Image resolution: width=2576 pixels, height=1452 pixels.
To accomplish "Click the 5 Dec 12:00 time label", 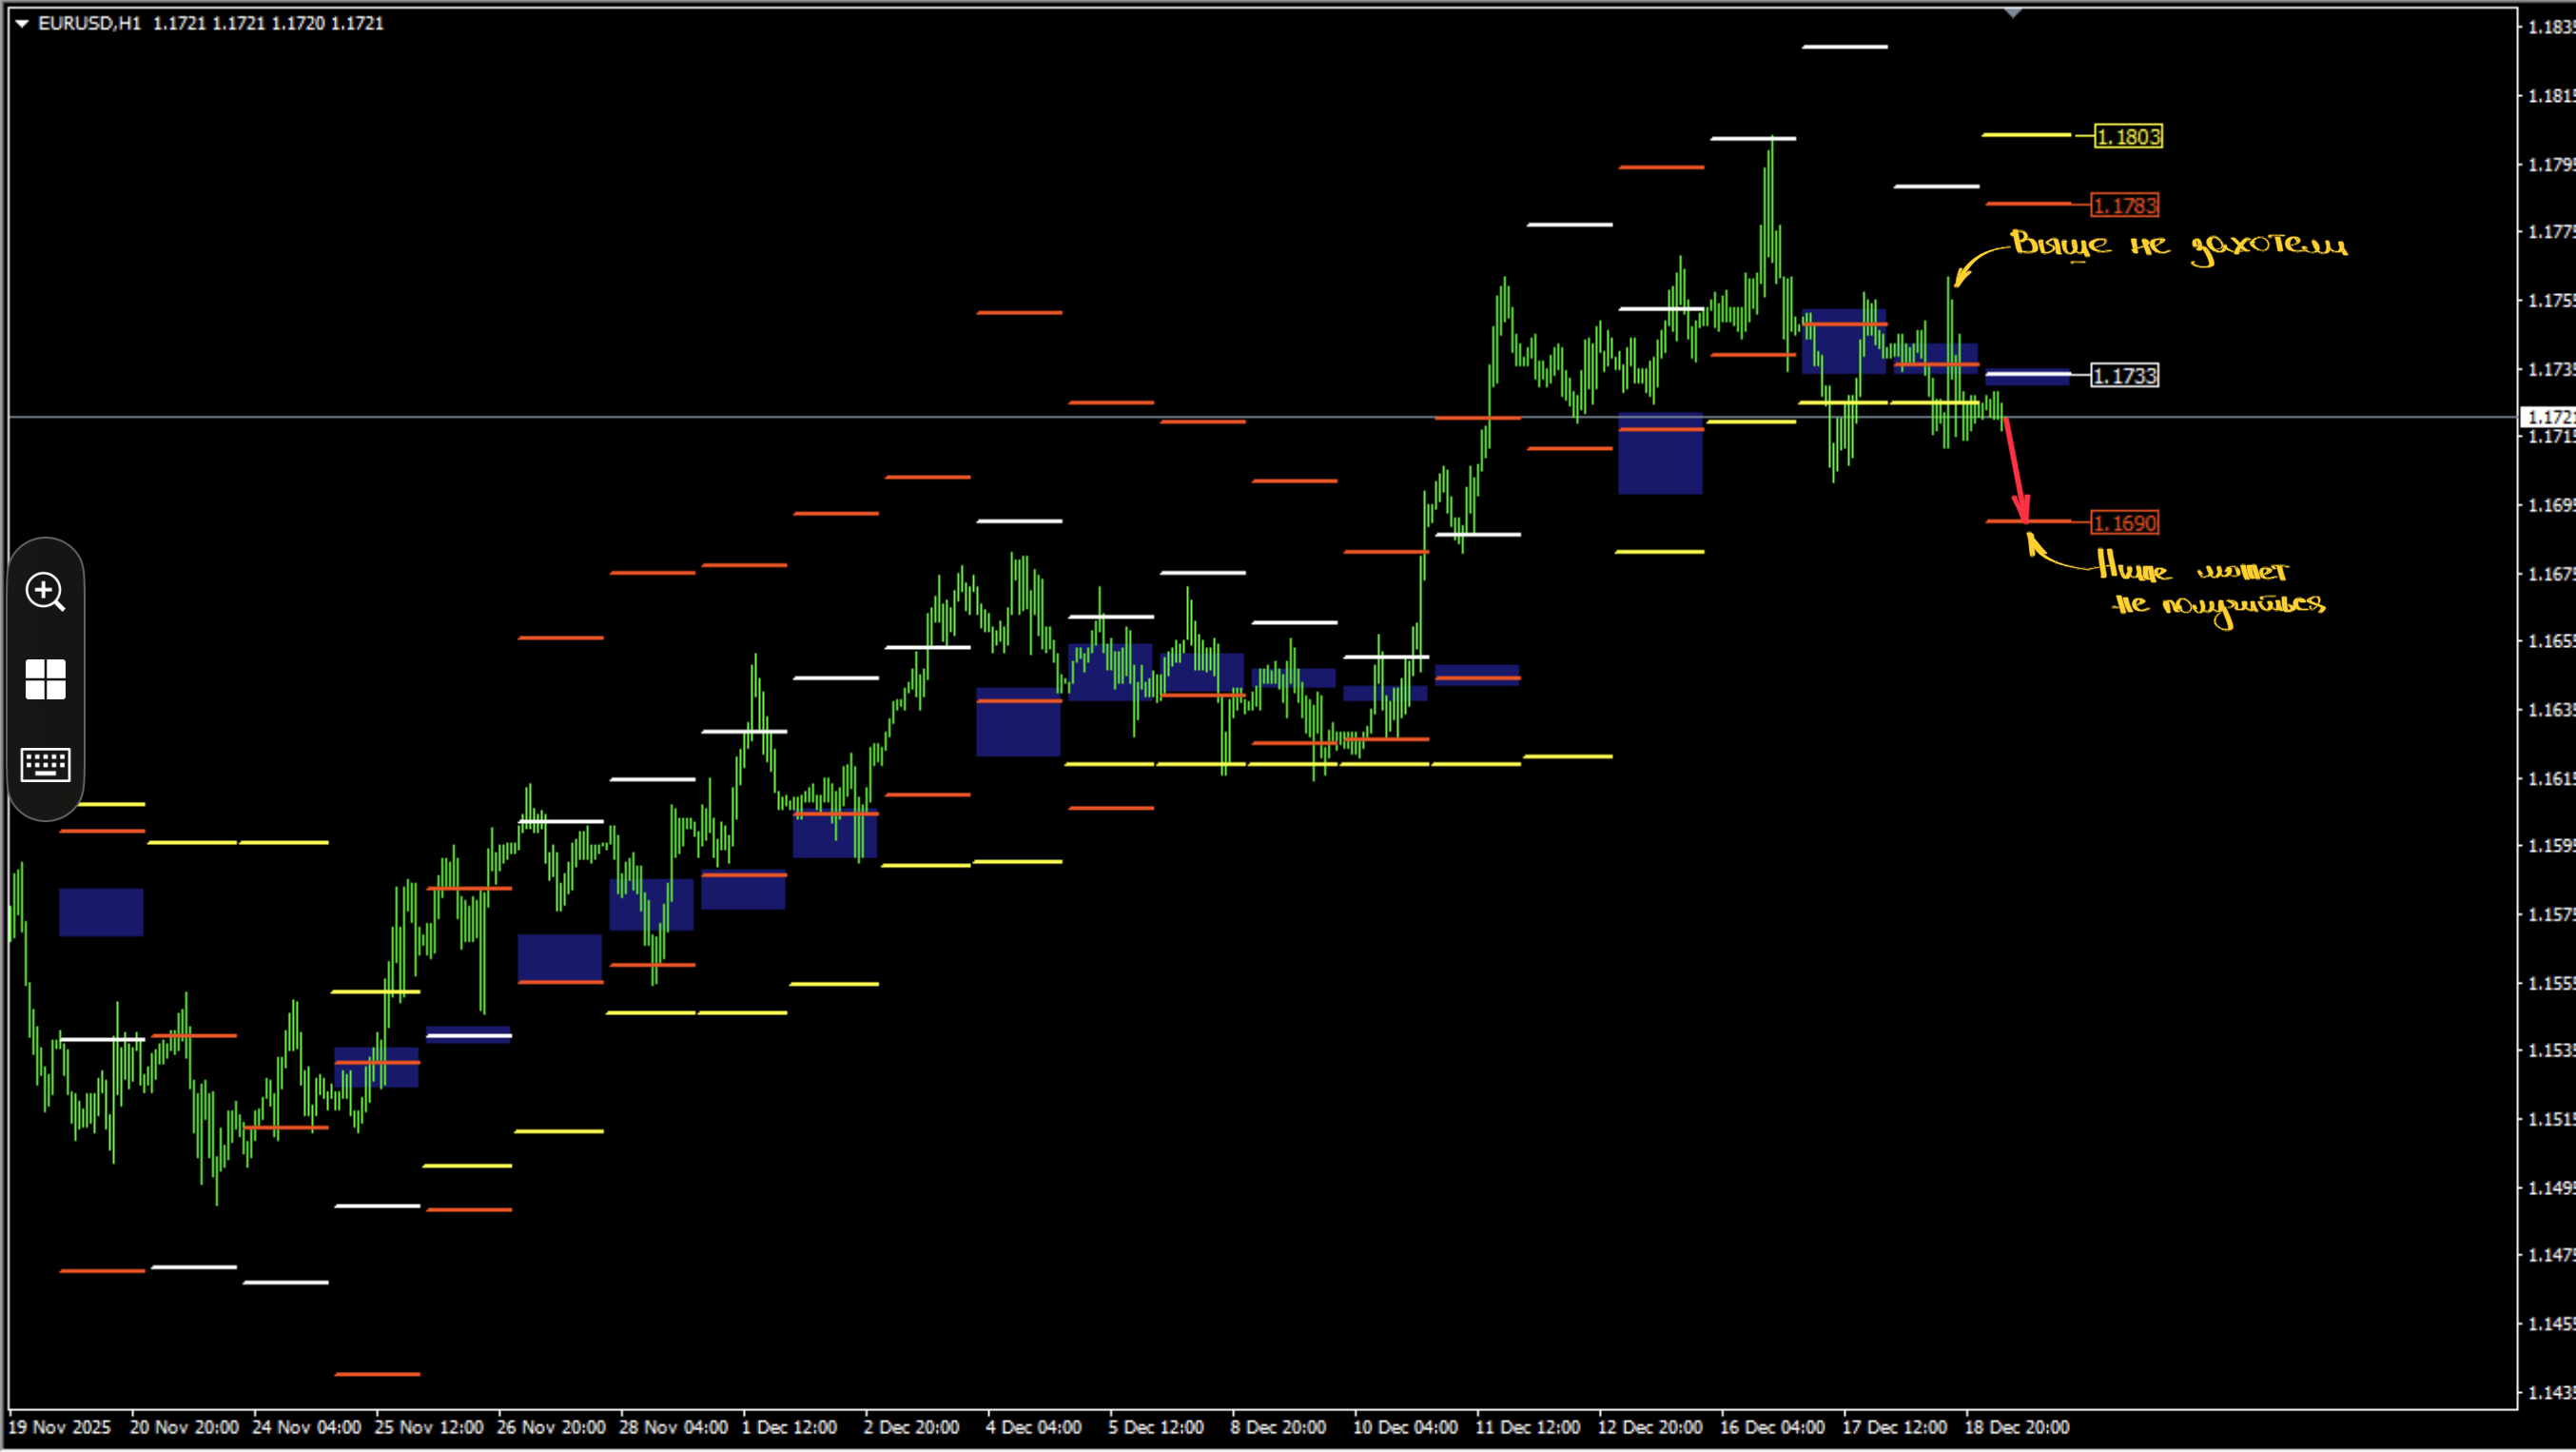I will click(1155, 1427).
